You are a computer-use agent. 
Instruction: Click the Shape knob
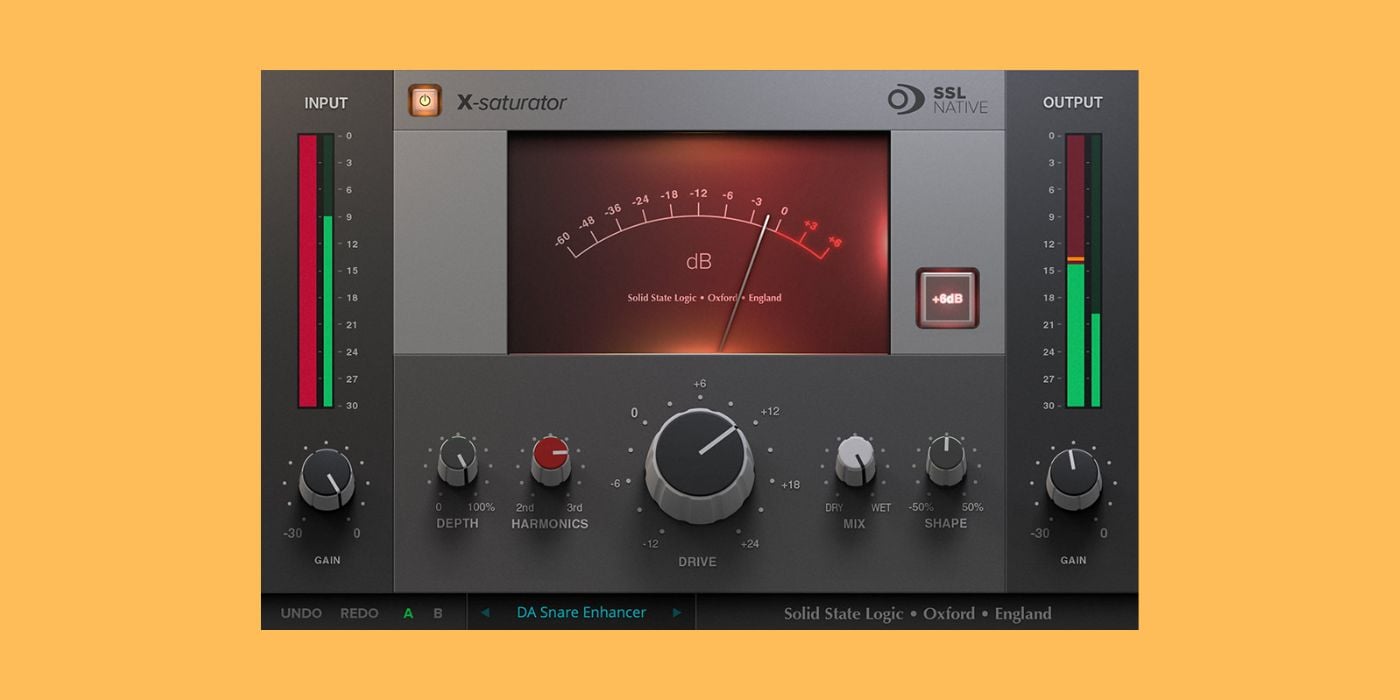click(945, 459)
